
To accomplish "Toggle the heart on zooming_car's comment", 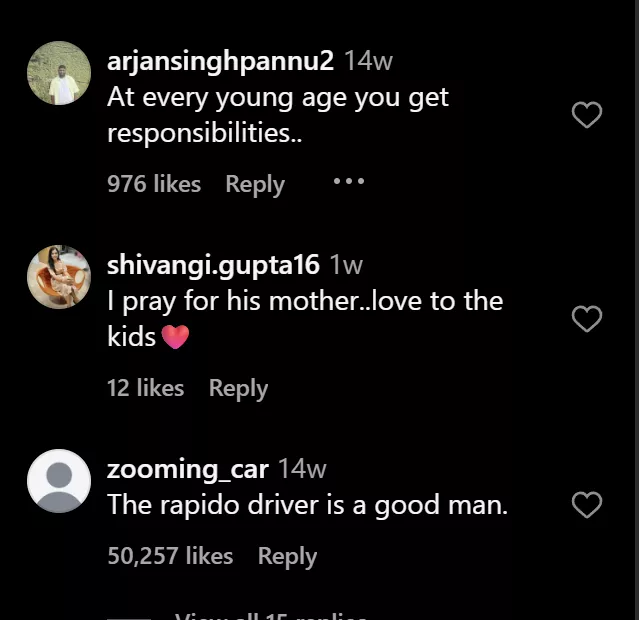I will (586, 505).
